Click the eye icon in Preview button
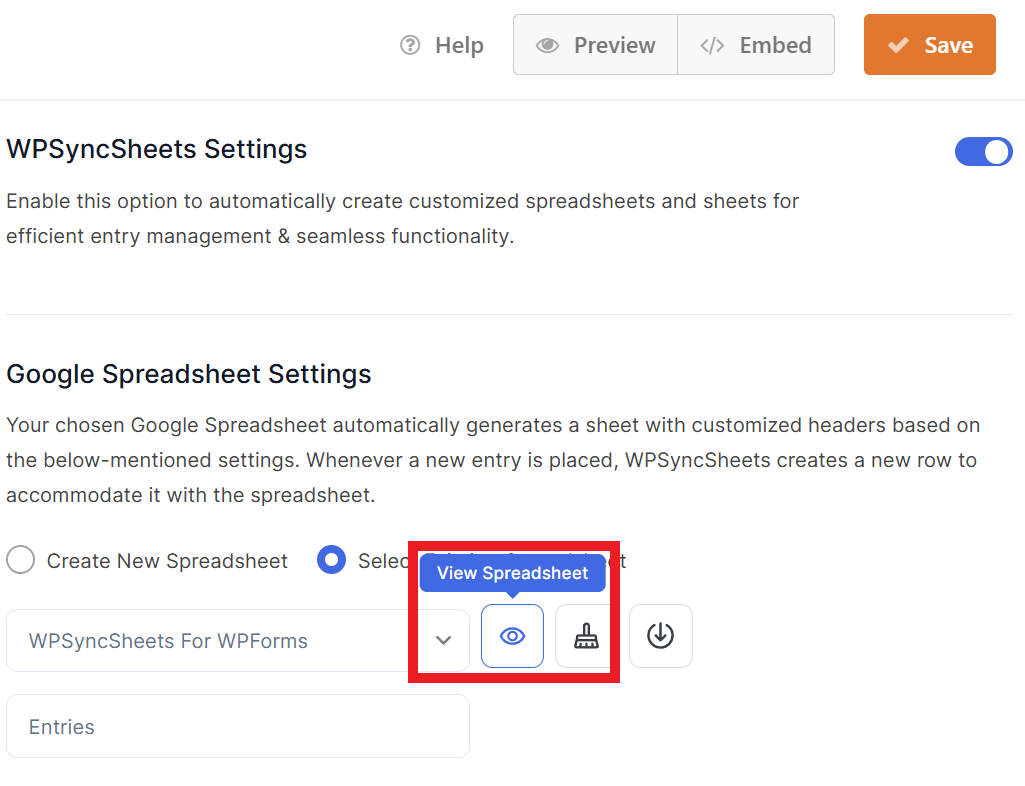The height and width of the screenshot is (786, 1025). (547, 45)
